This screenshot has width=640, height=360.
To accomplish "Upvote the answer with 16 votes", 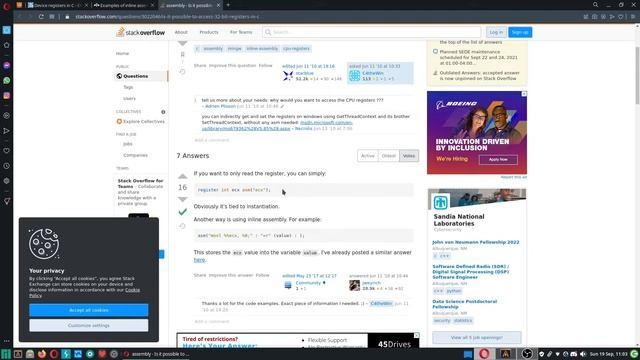I will click(x=182, y=176).
